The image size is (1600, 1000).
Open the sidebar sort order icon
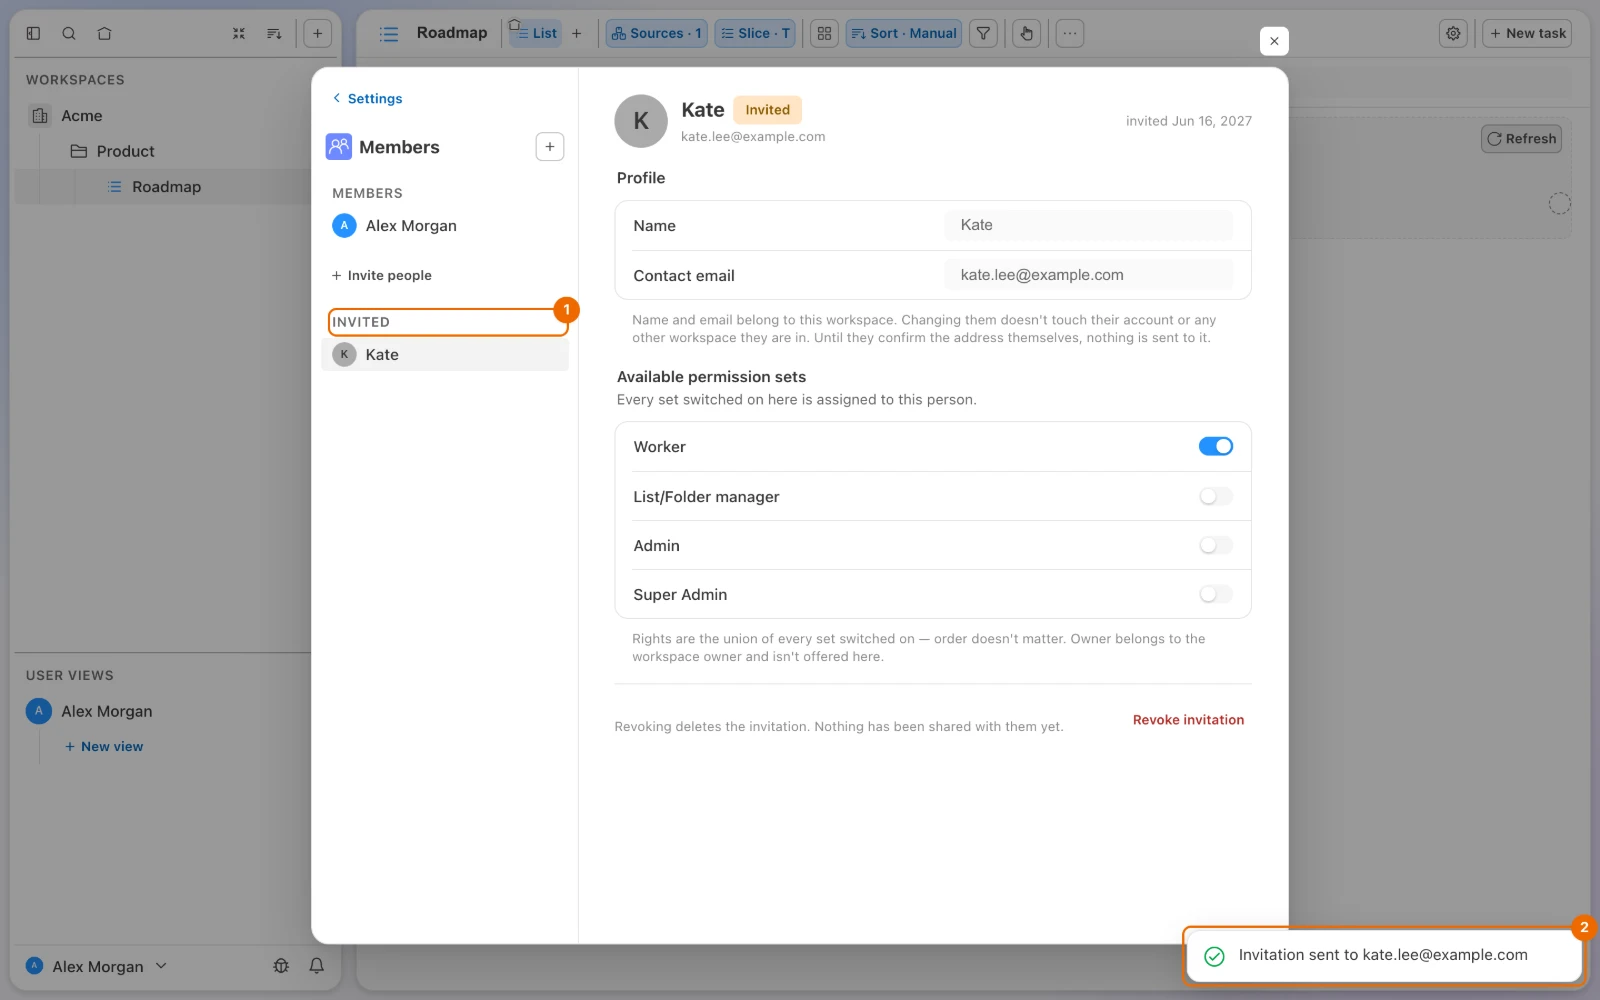click(274, 33)
